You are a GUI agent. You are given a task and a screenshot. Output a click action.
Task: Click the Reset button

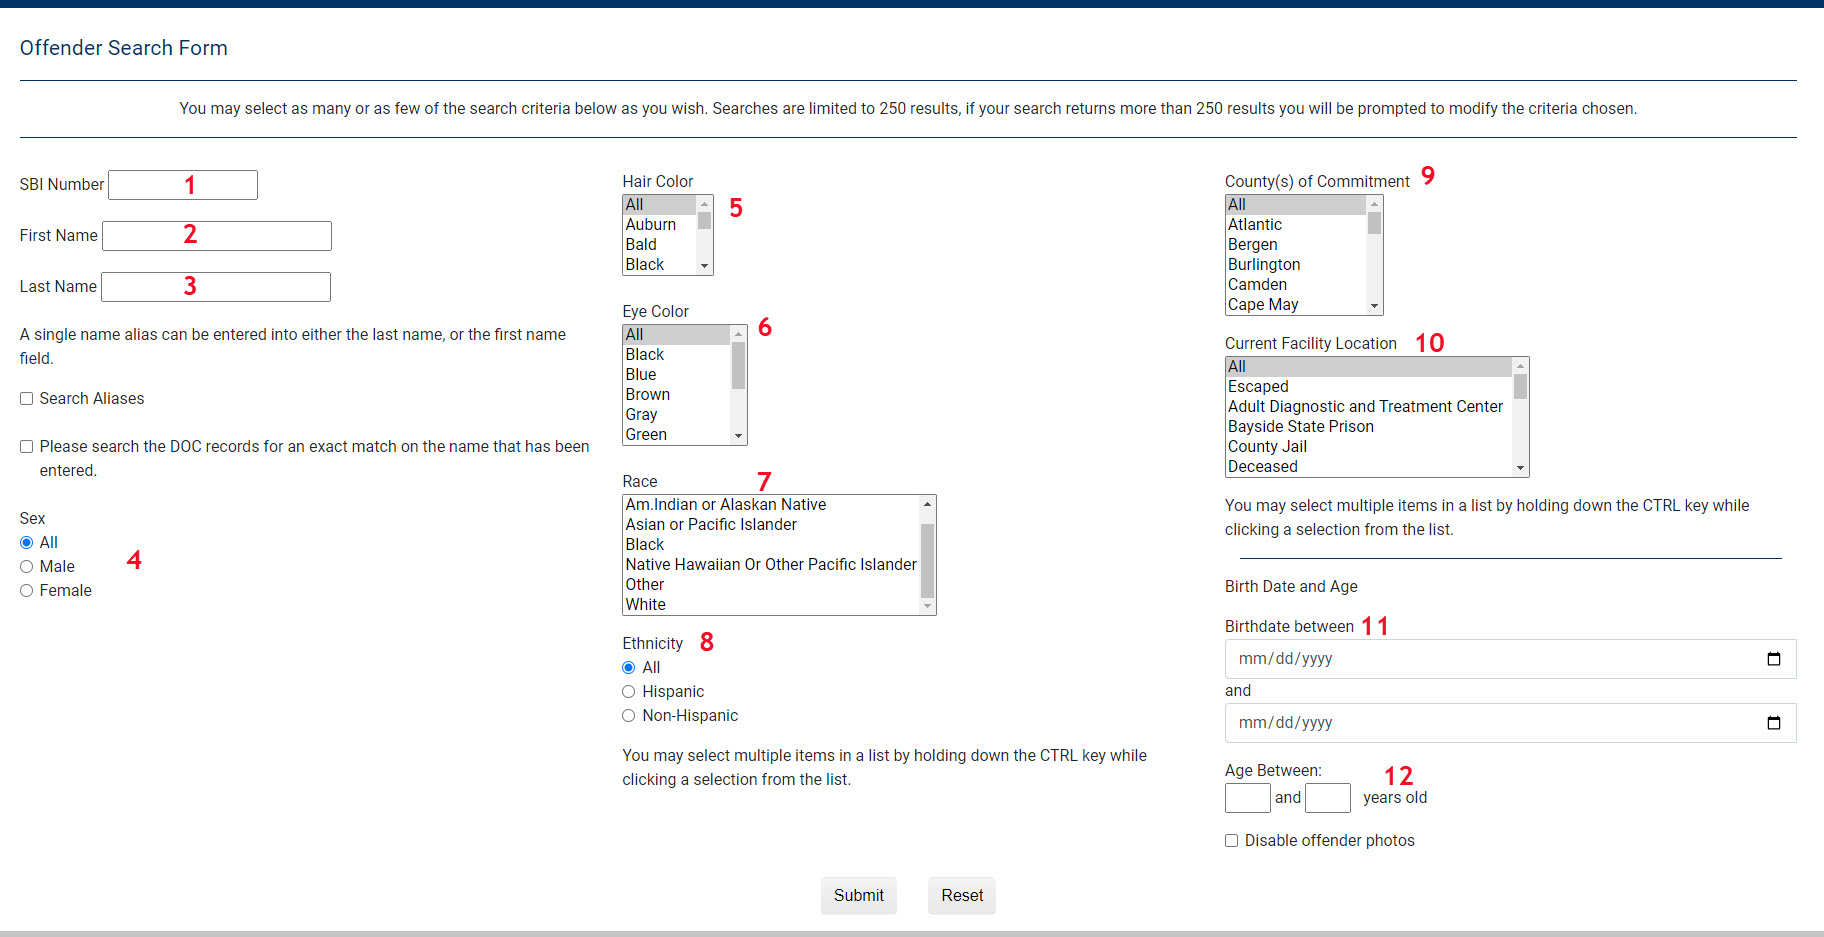[961, 896]
